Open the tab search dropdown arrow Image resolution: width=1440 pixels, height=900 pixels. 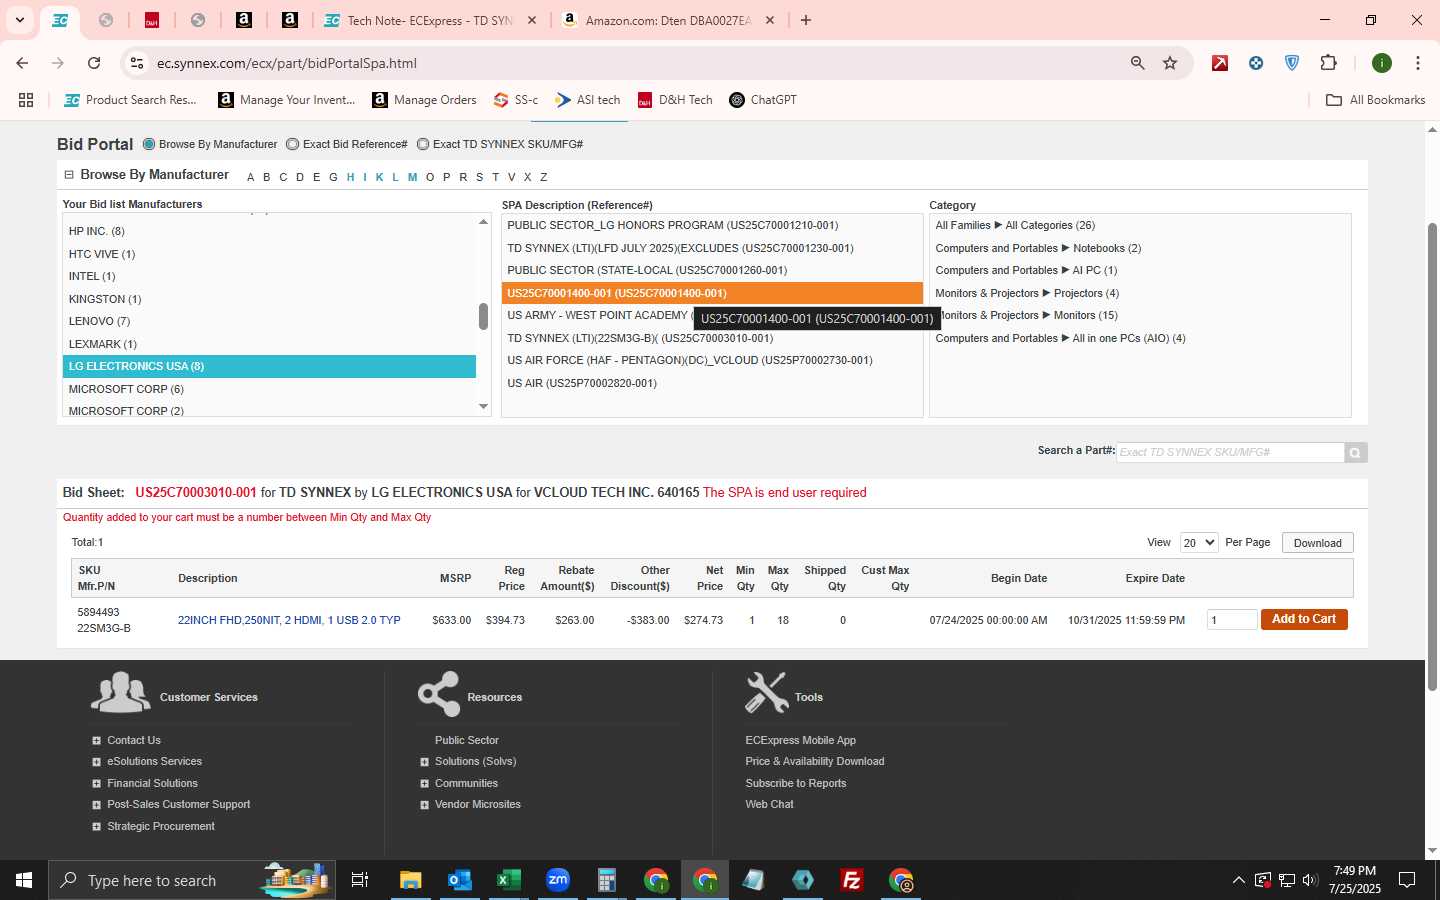(x=19, y=20)
